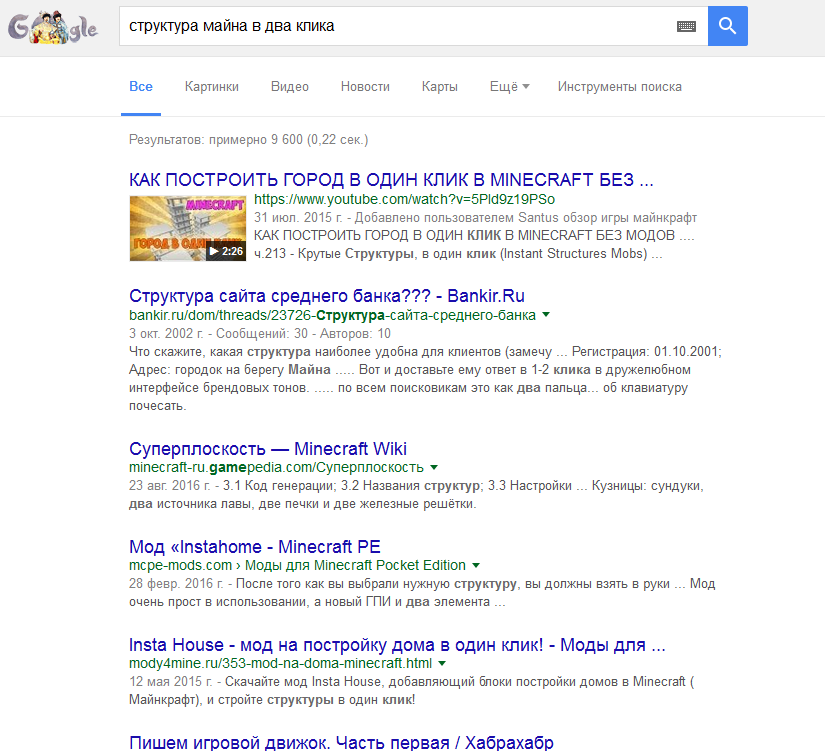Click the minecraft-ru.gamepedia.com URL text
The height and width of the screenshot is (751, 825).
pos(276,467)
